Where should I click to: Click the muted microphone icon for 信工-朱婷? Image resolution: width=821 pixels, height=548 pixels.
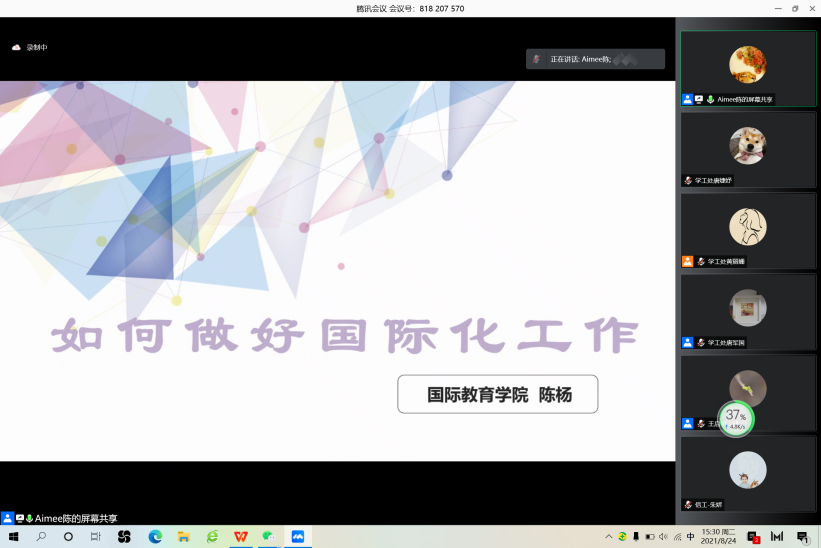coord(688,505)
